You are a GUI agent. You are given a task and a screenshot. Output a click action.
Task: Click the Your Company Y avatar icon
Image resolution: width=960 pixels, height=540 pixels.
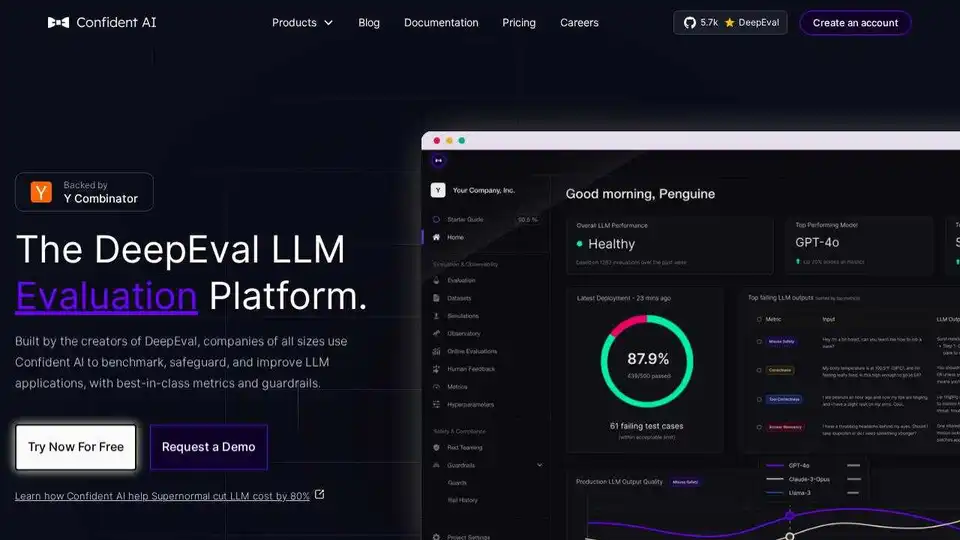pyautogui.click(x=438, y=190)
